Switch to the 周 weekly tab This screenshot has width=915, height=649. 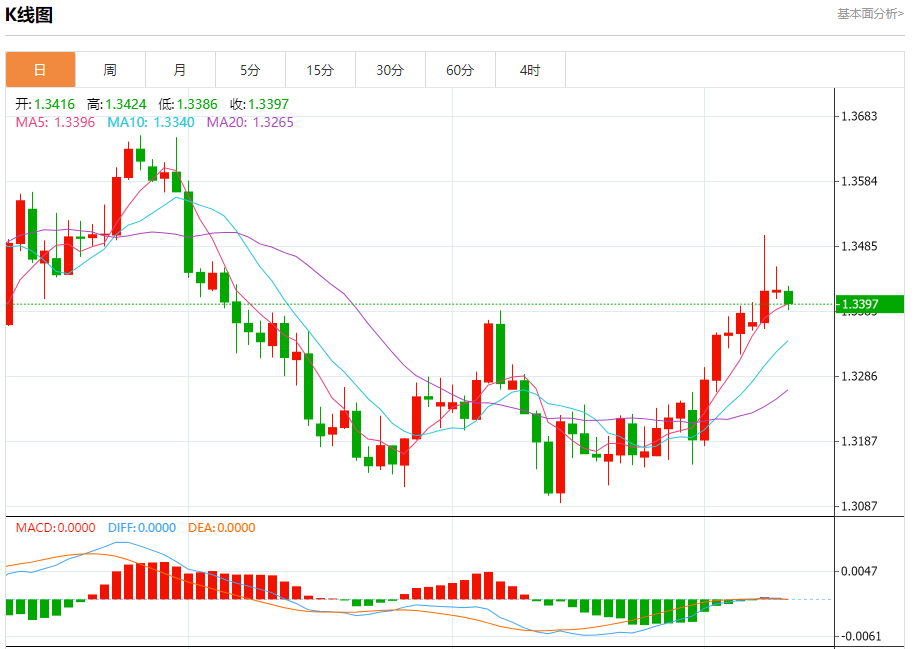(110, 70)
